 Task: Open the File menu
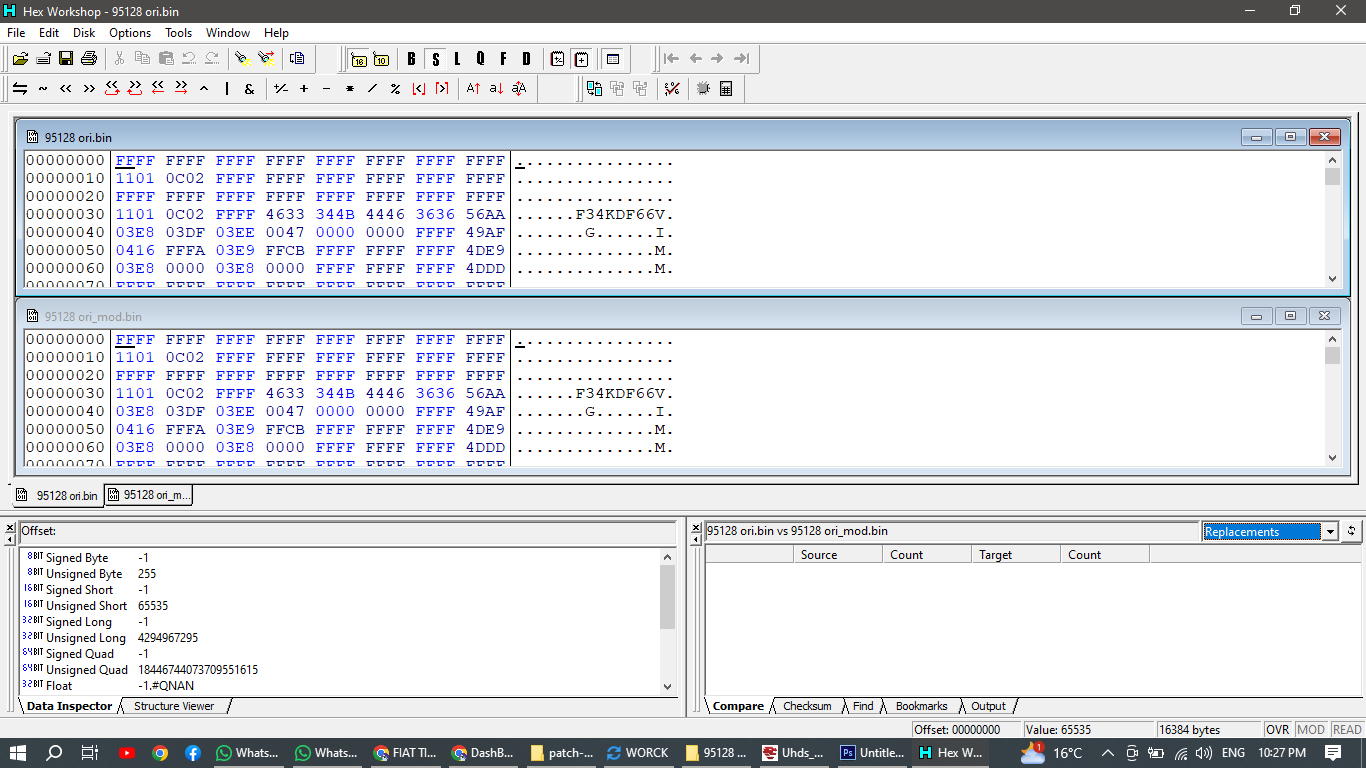16,33
